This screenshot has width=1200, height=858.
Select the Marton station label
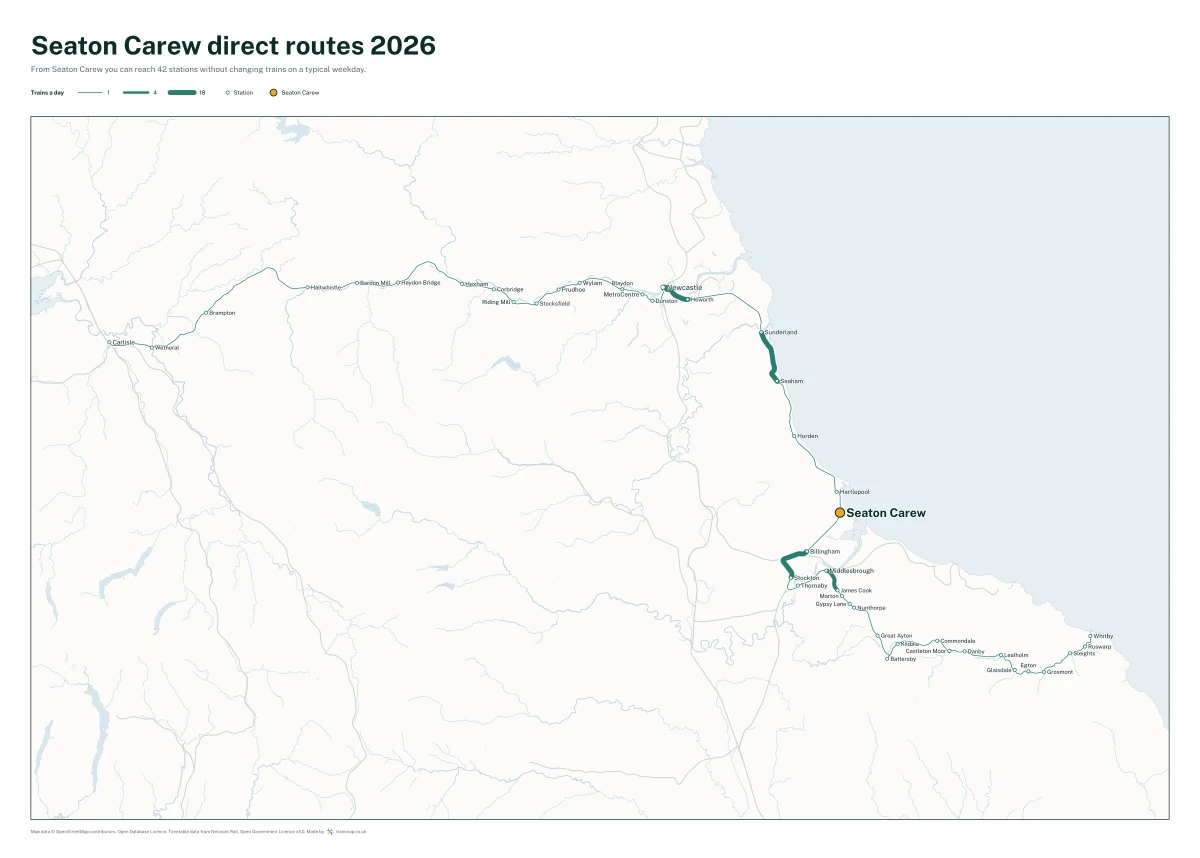tap(829, 596)
